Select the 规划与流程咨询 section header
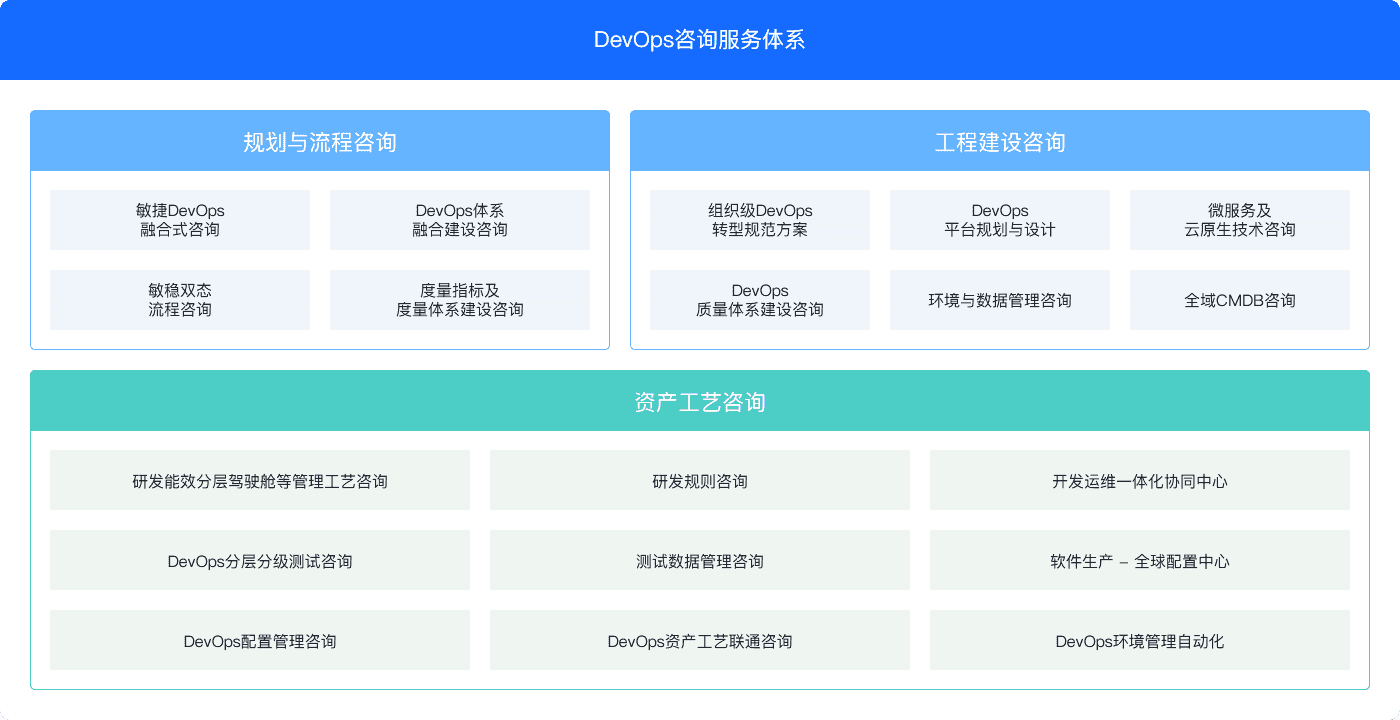 (320, 140)
